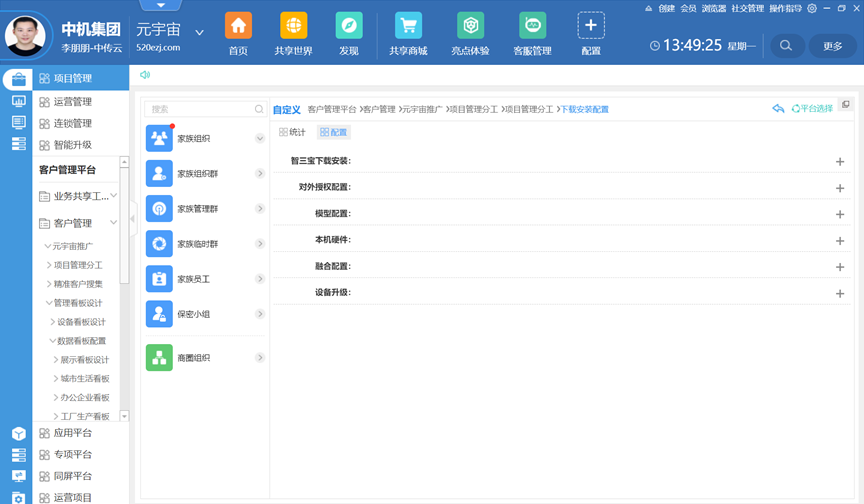
Task: Click the 平台选择 link
Action: click(811, 109)
